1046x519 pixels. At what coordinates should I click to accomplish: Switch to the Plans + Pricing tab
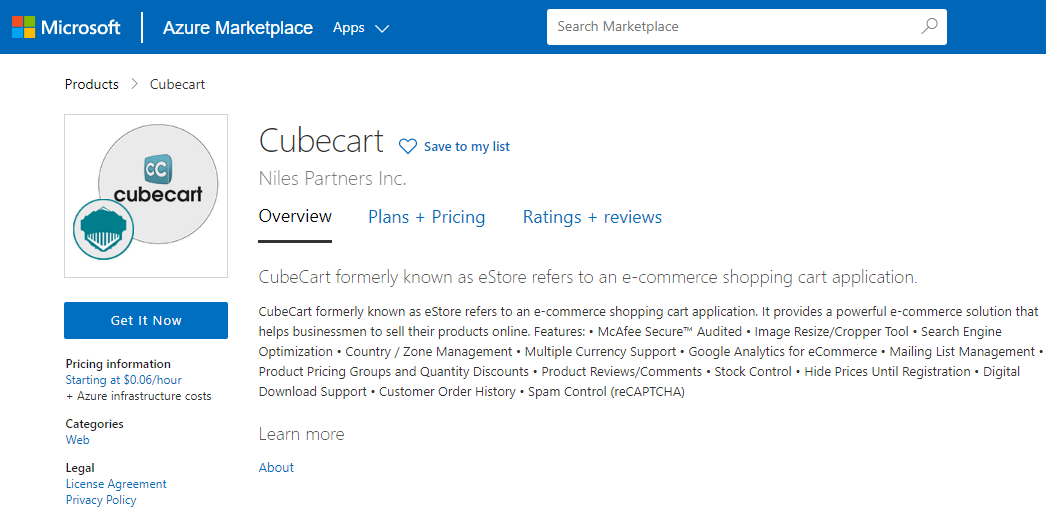coord(427,217)
